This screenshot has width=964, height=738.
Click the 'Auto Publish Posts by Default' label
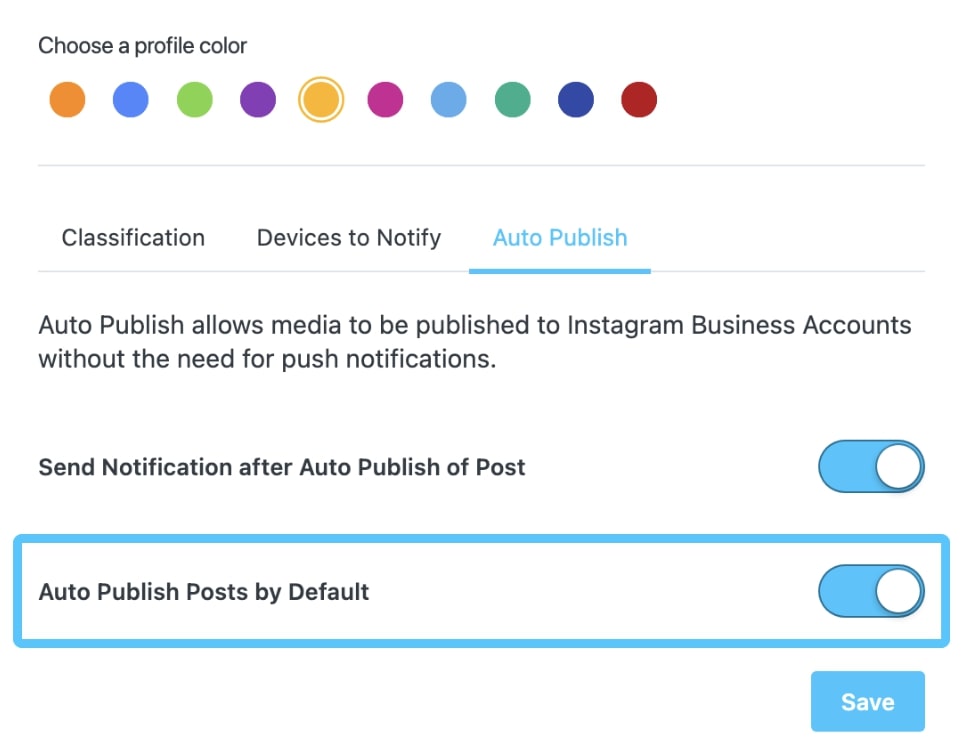(204, 592)
